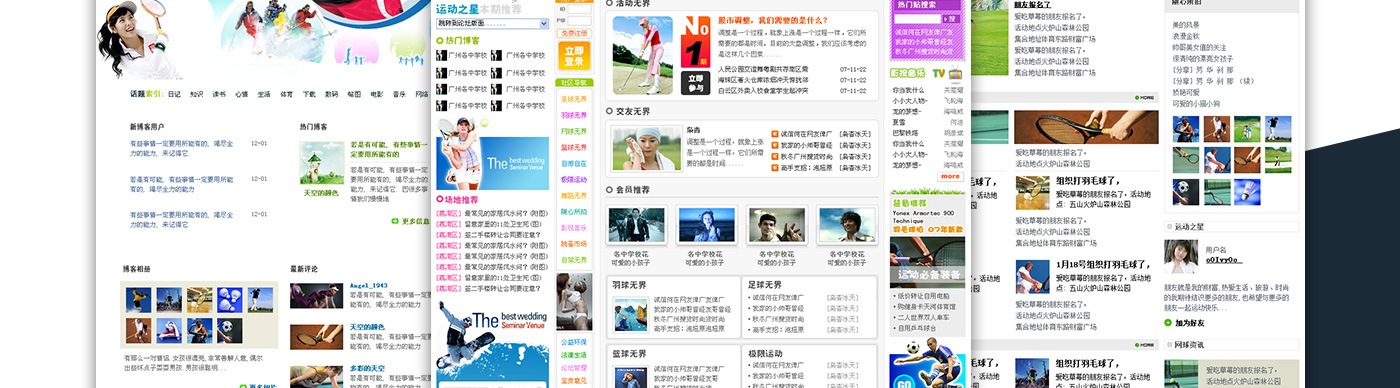
Task: Open the 音乐 topic in 话题索引
Action: pos(399,94)
